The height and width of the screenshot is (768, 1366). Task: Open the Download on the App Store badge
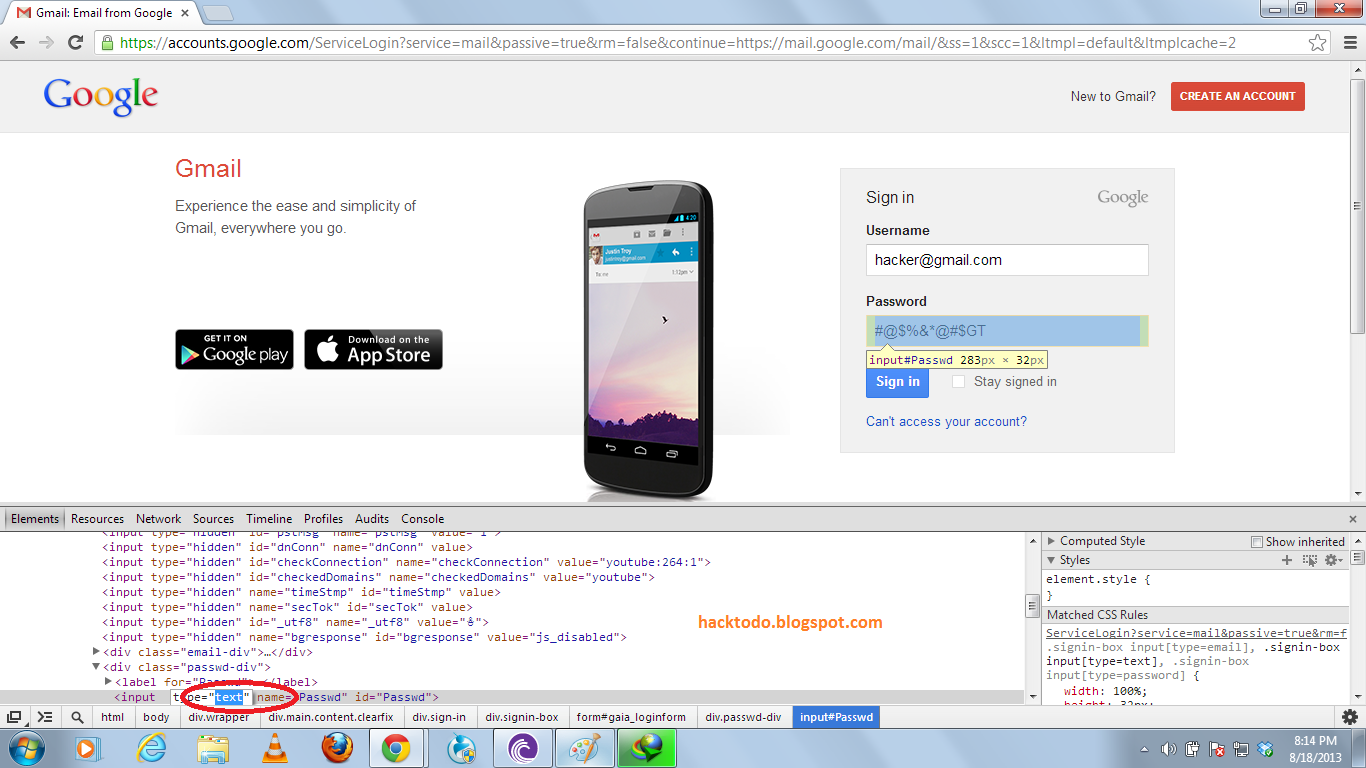[373, 349]
